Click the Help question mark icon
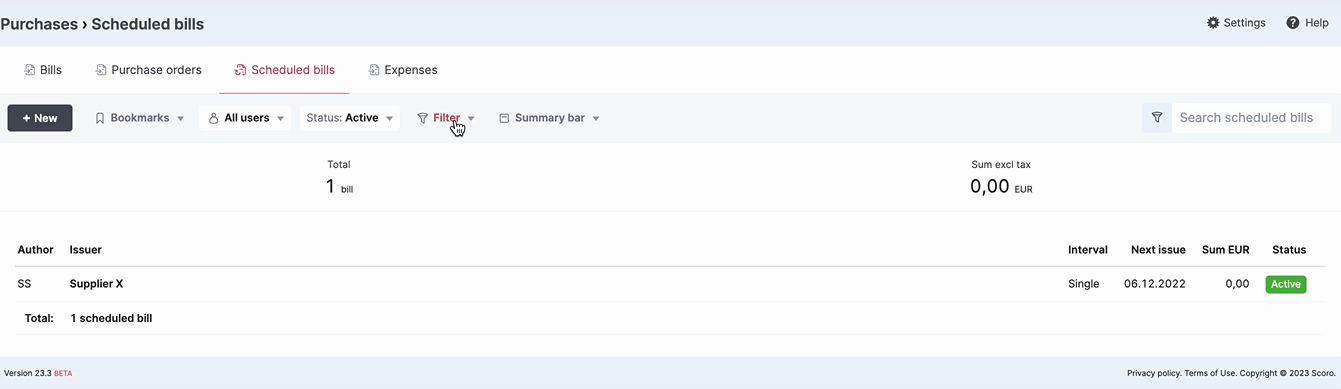Screen dimensions: 1341x389 [x=1293, y=22]
